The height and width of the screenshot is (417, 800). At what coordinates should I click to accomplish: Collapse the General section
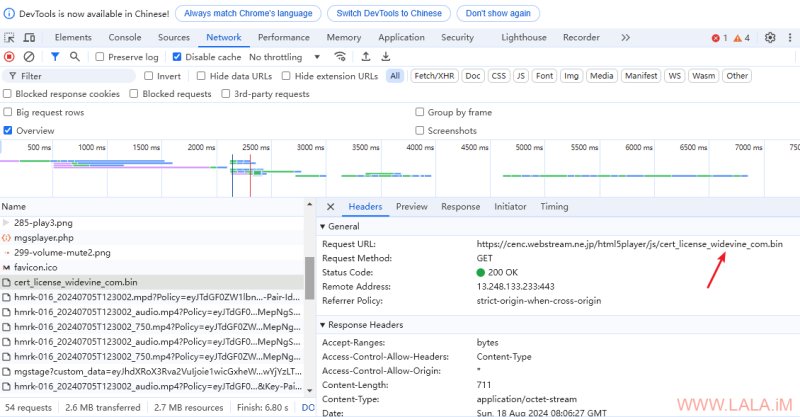[x=340, y=226]
